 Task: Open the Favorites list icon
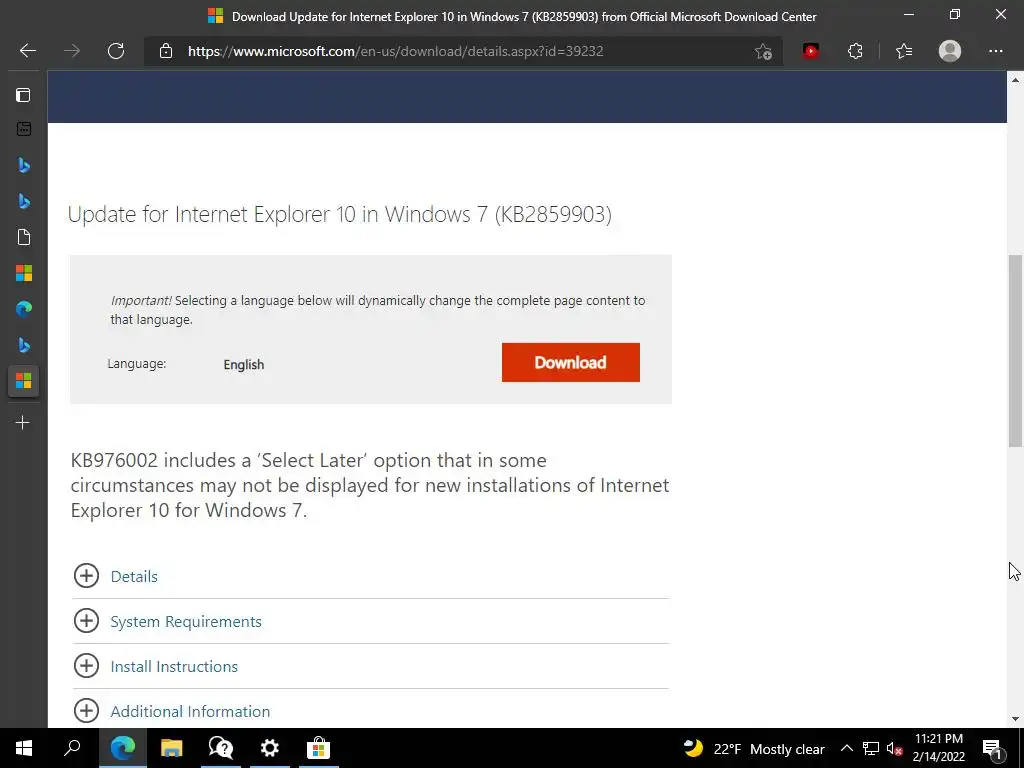pos(904,51)
